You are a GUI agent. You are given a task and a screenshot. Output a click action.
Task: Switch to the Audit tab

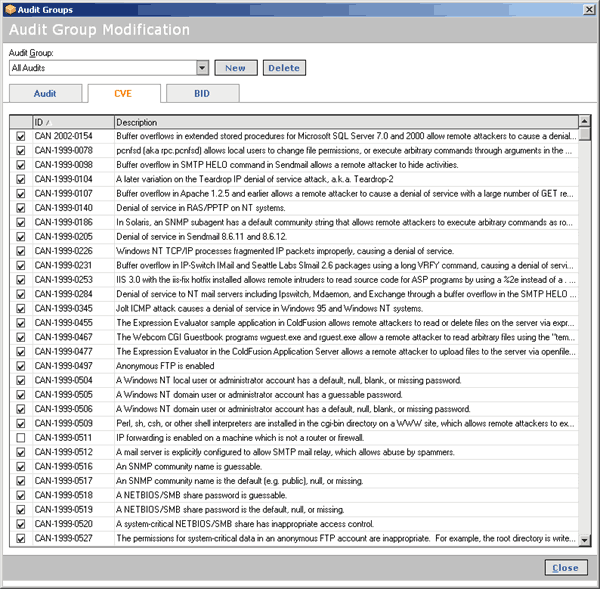click(x=45, y=93)
